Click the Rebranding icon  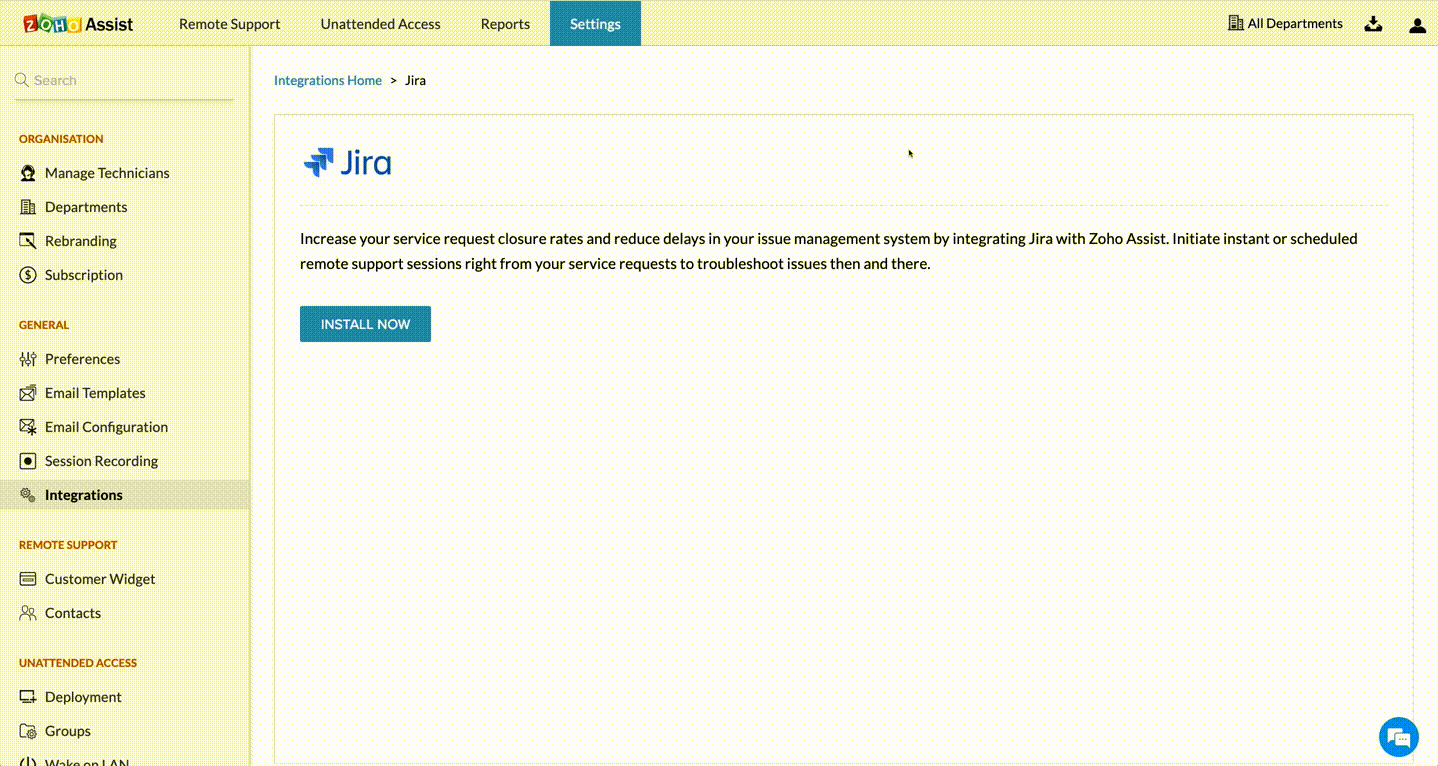coord(28,241)
